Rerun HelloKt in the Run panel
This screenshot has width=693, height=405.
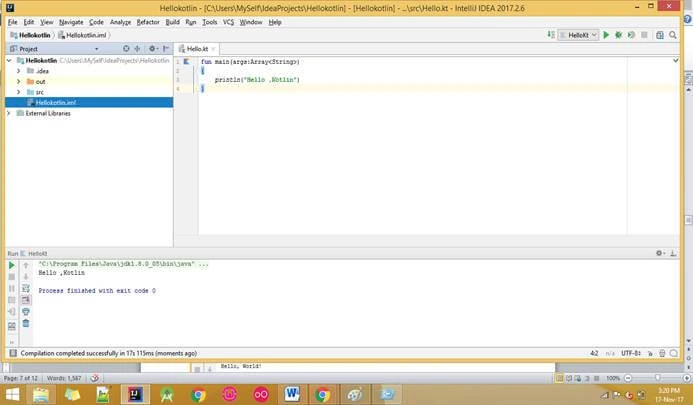pyautogui.click(x=12, y=265)
